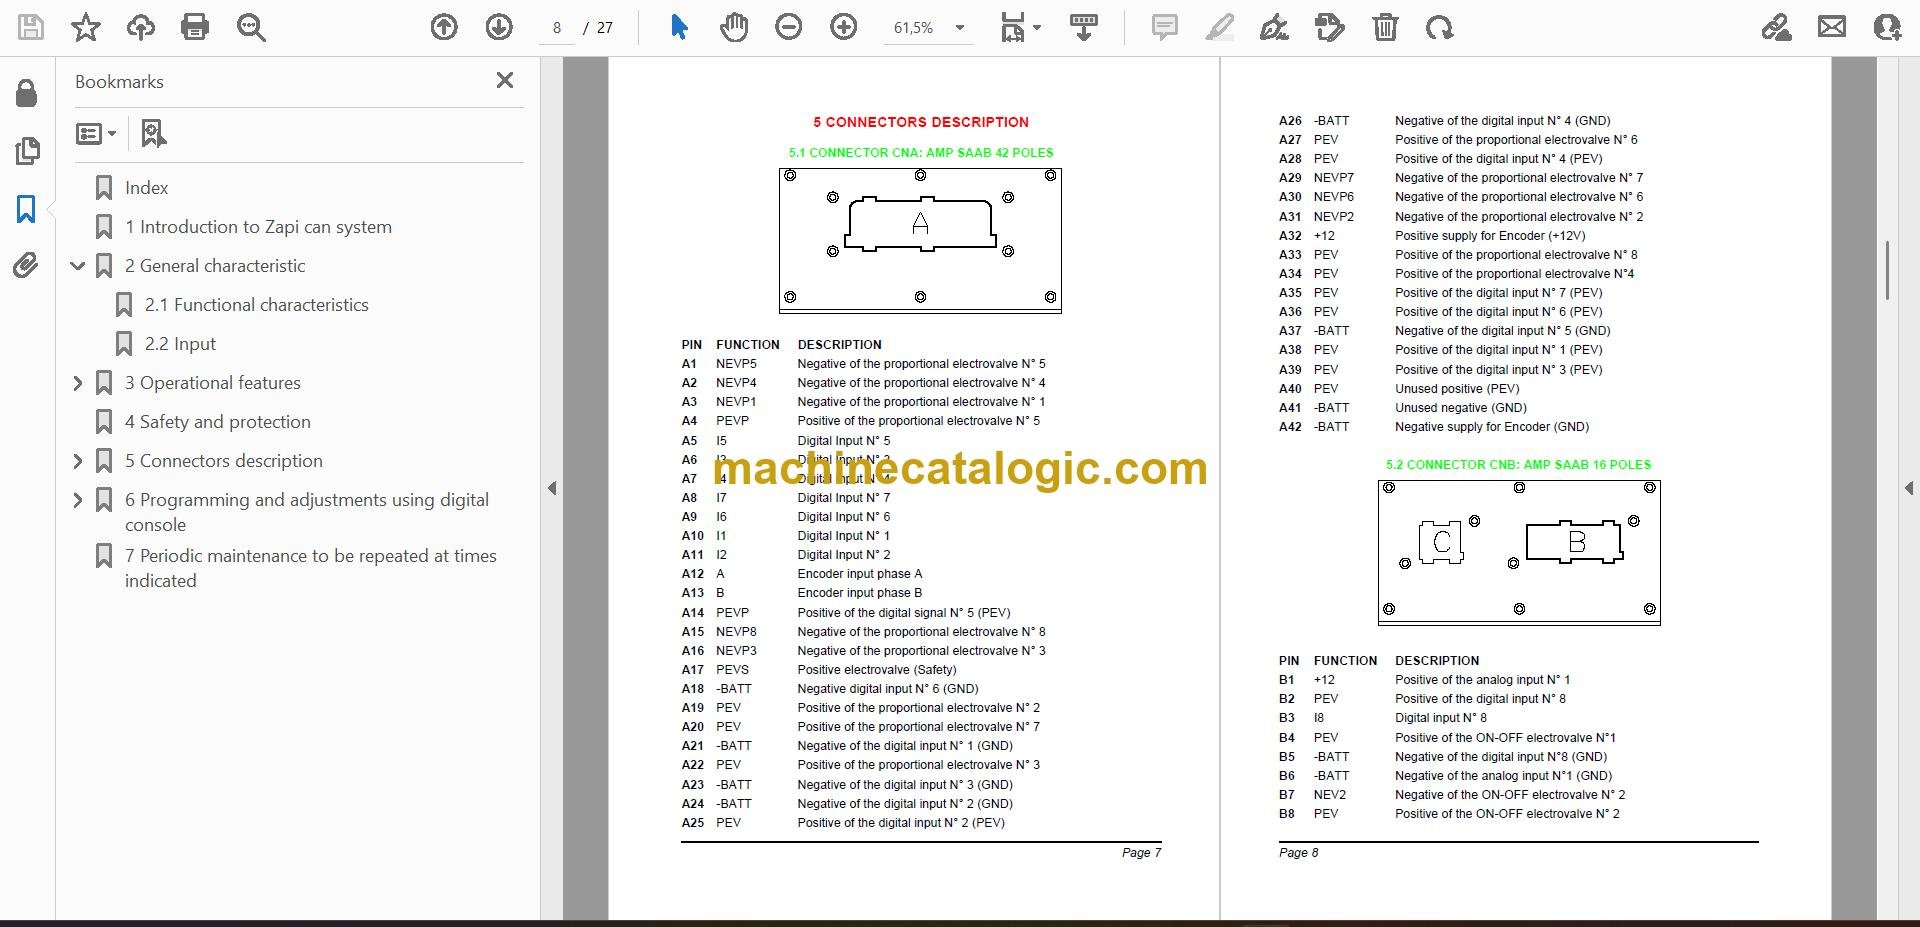Click the stamp tool icon
The image size is (1920, 927).
click(x=1330, y=27)
